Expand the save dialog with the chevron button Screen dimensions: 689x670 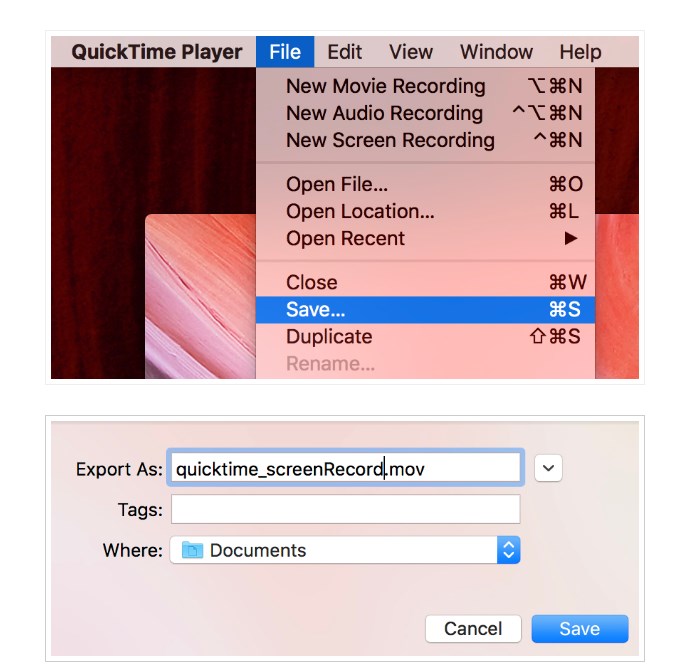548,468
